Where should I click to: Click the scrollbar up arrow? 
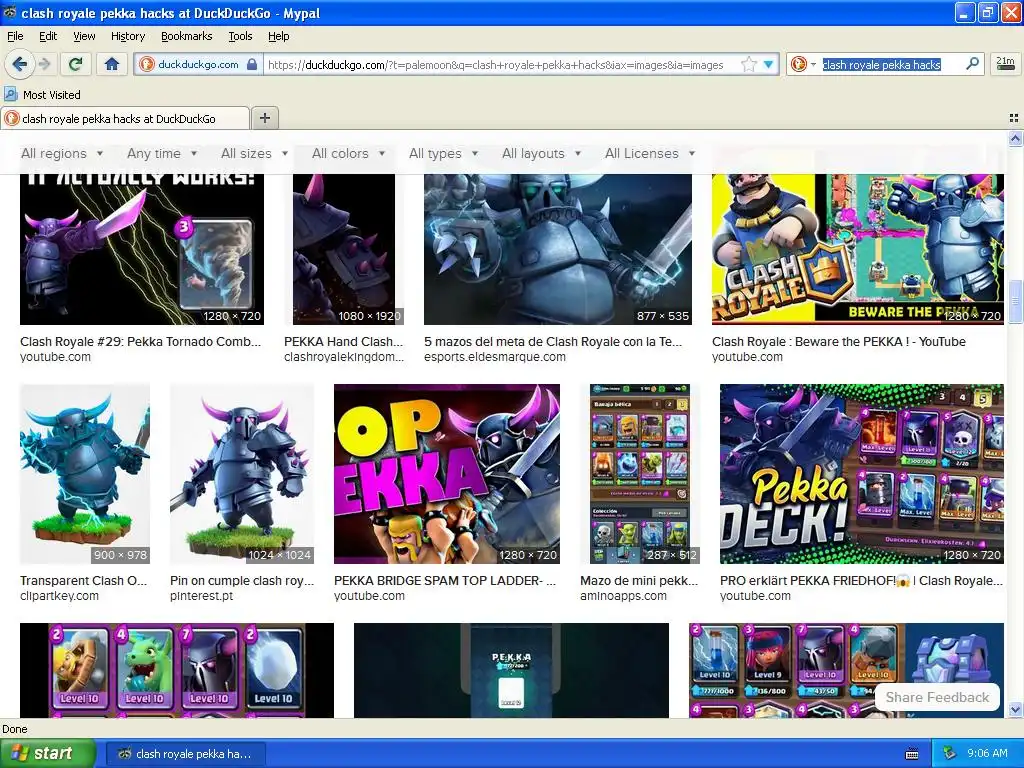tap(1015, 138)
